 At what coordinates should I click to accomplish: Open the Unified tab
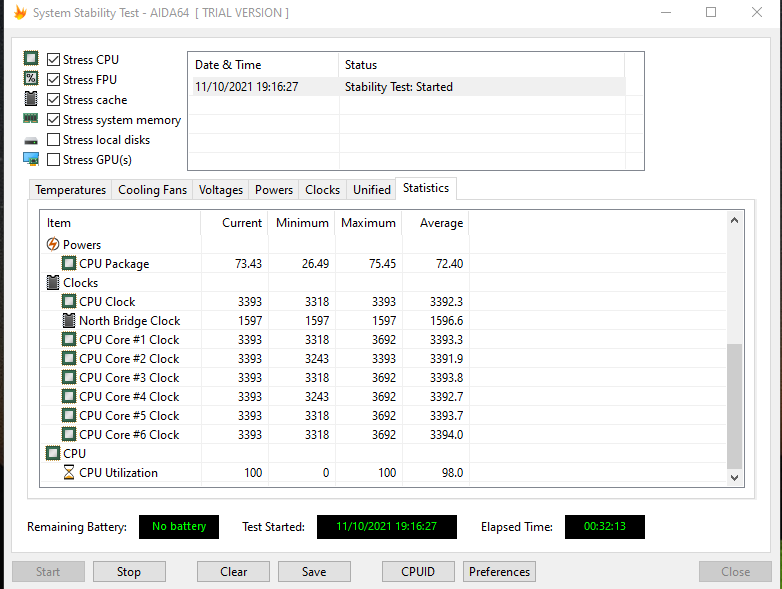(372, 190)
